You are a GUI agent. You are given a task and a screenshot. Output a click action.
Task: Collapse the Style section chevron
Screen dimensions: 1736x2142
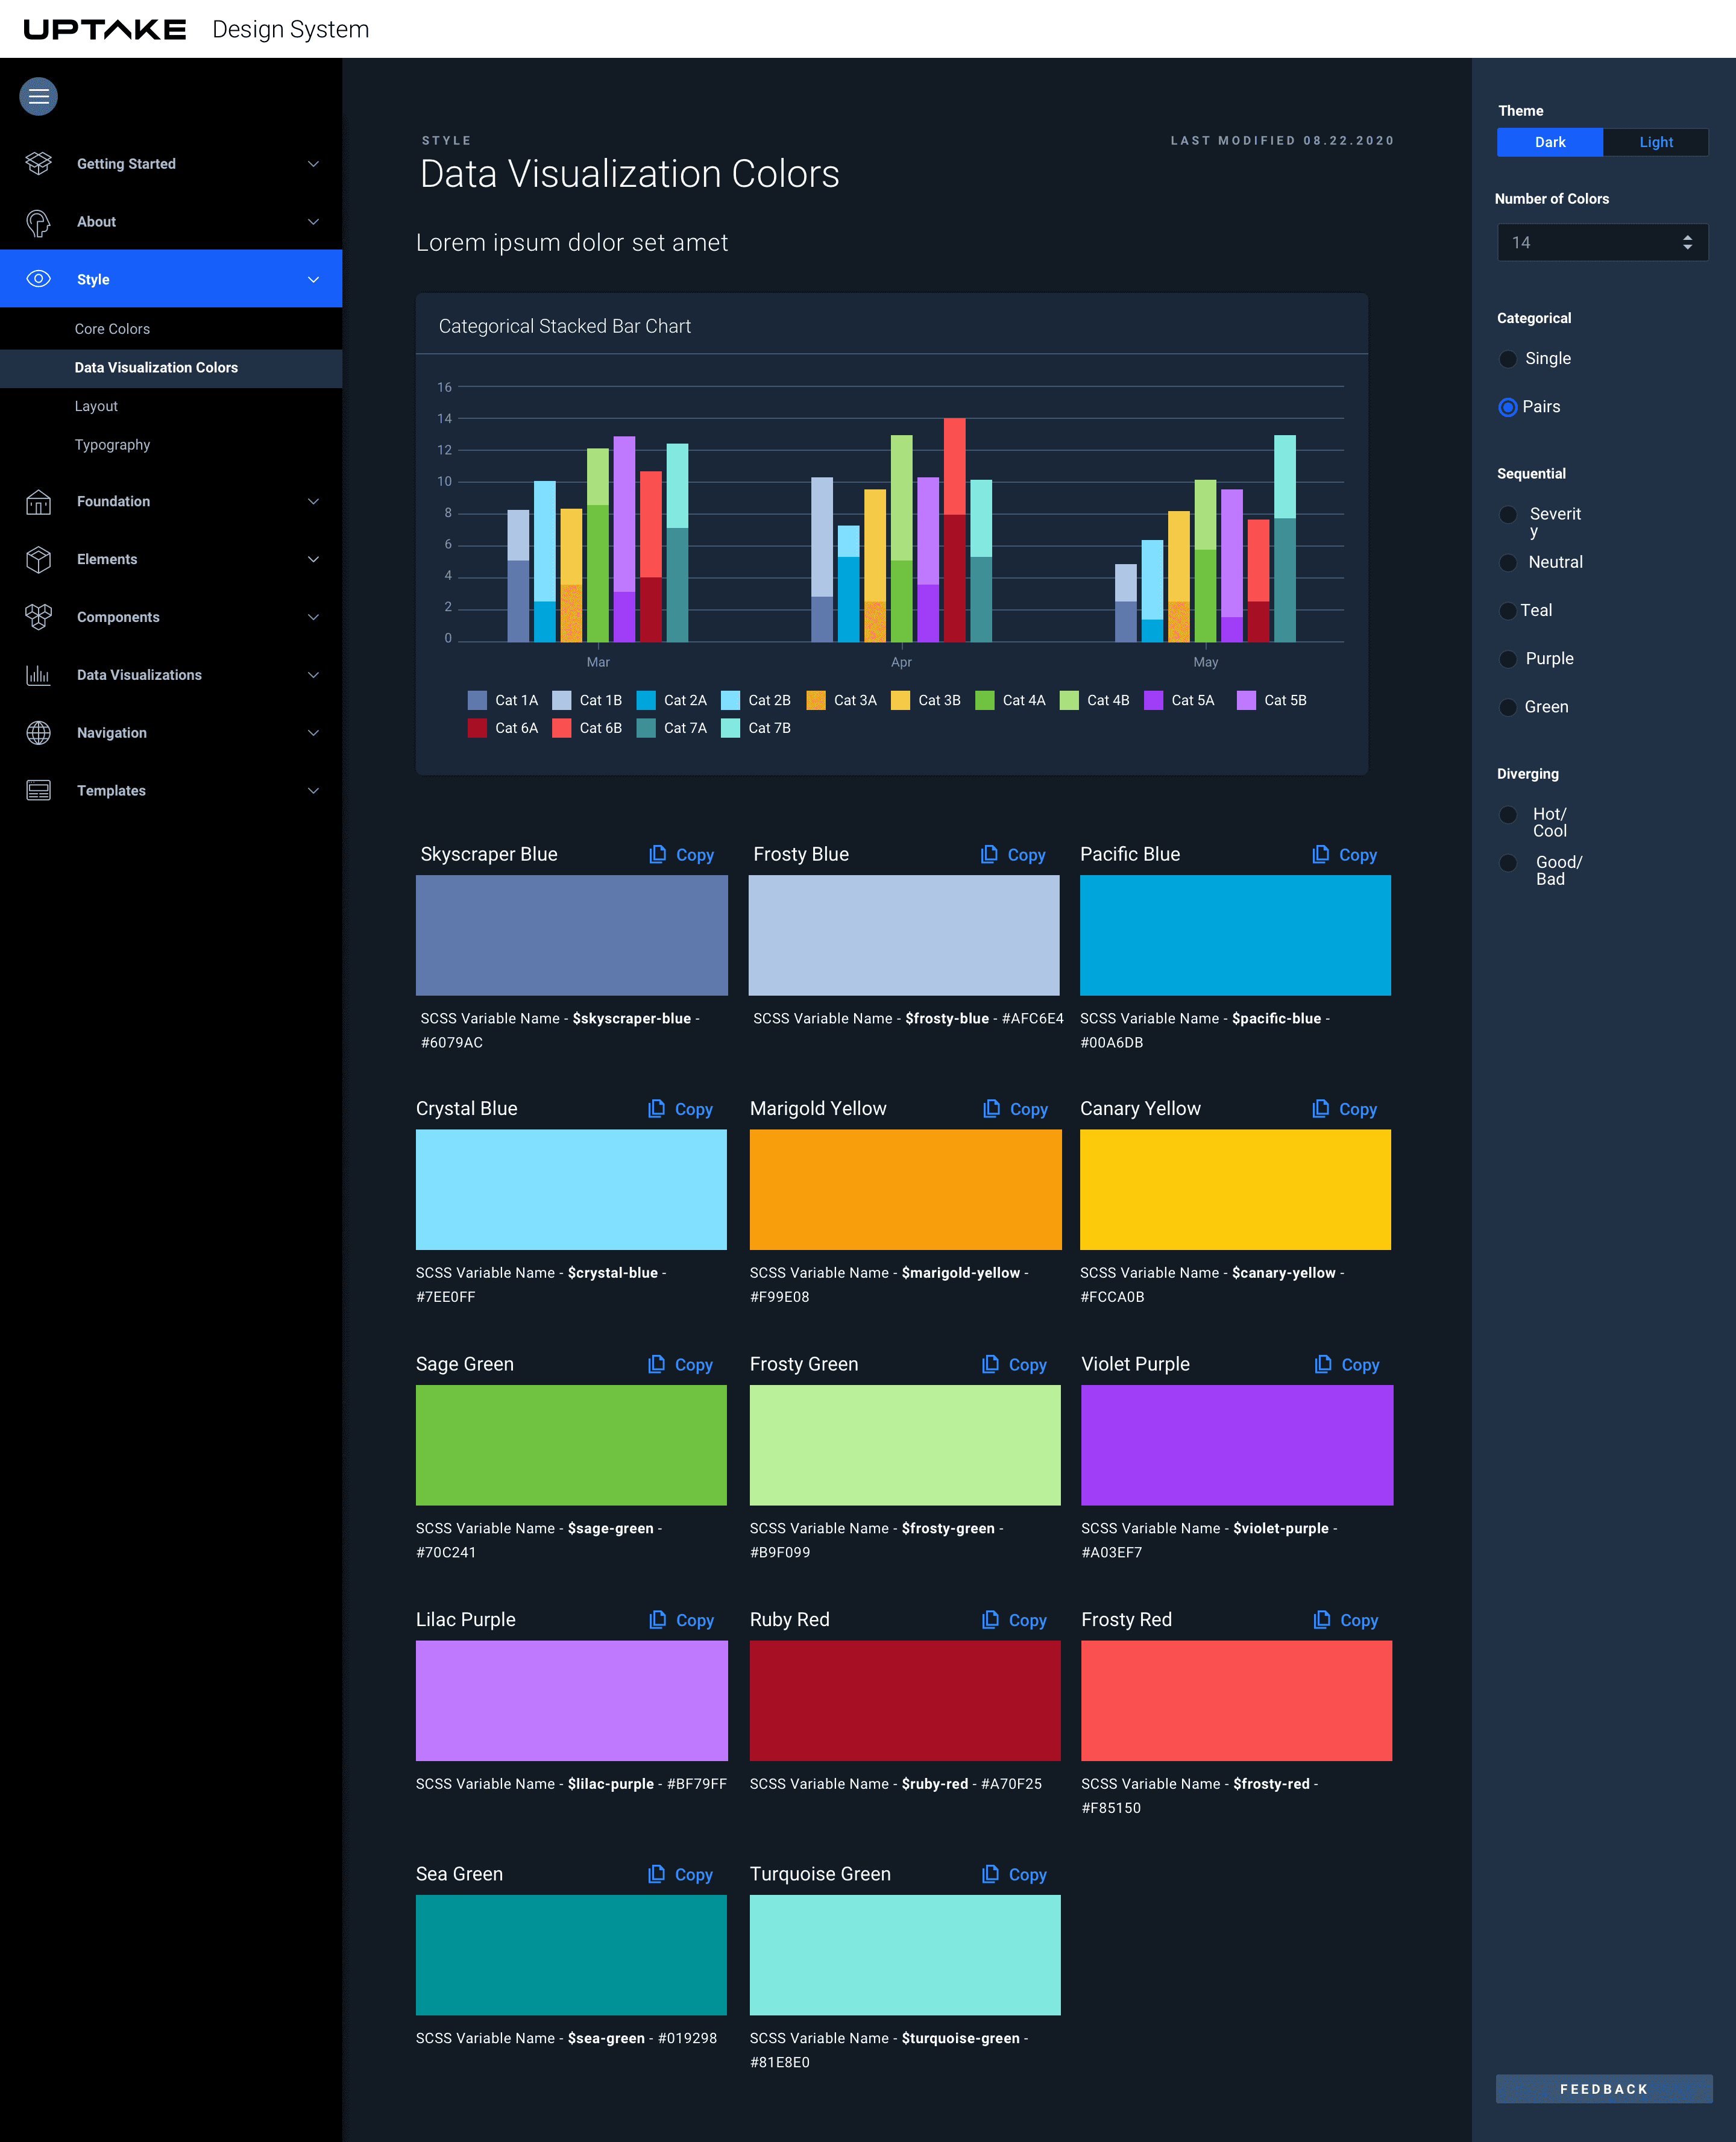[x=313, y=279]
